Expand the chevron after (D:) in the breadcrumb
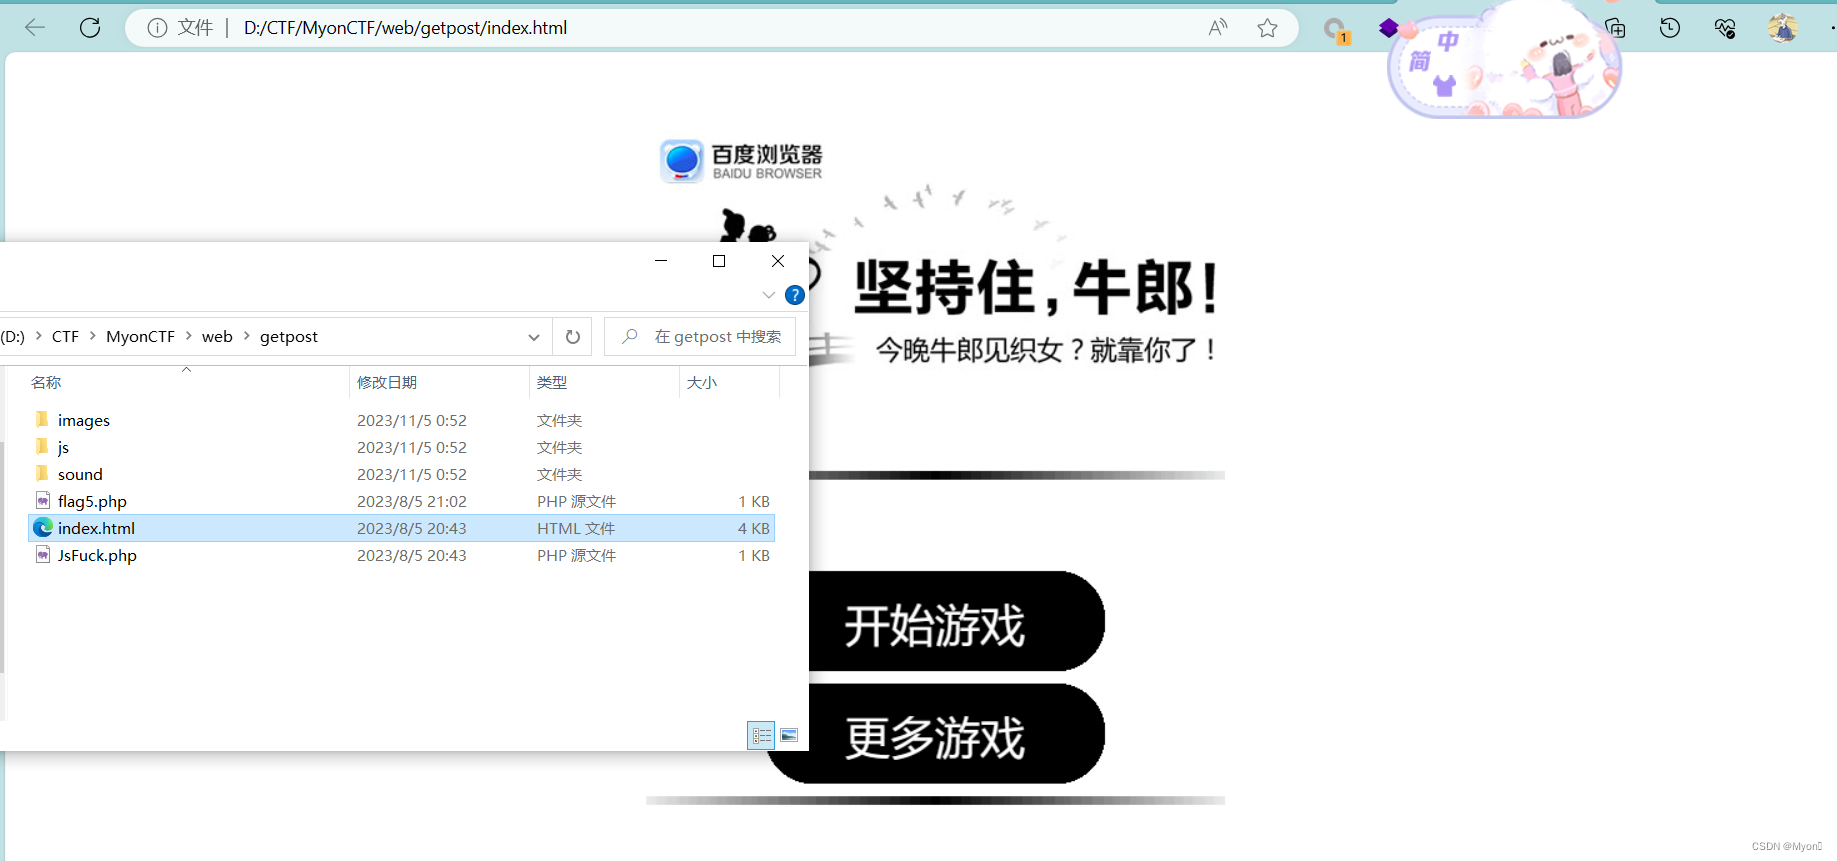 point(38,336)
